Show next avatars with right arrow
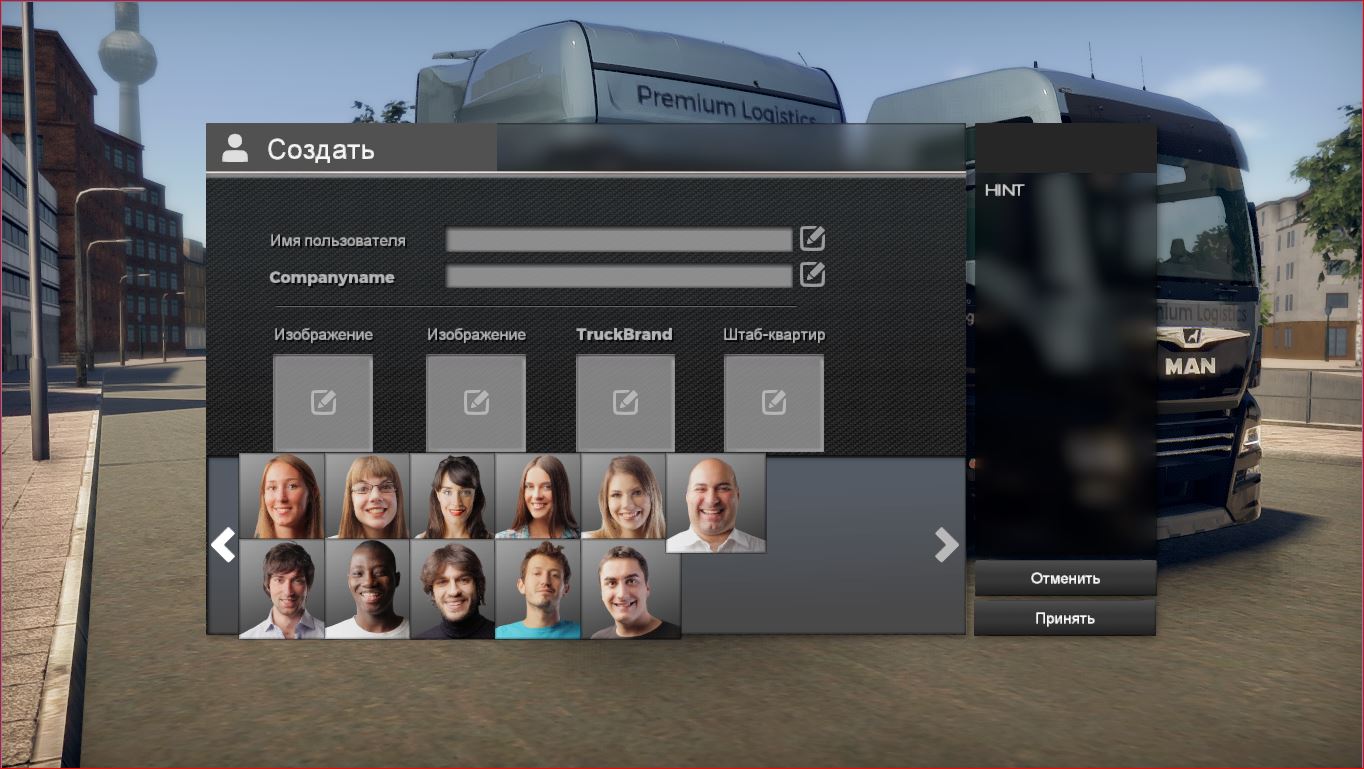1364x769 pixels. point(946,545)
